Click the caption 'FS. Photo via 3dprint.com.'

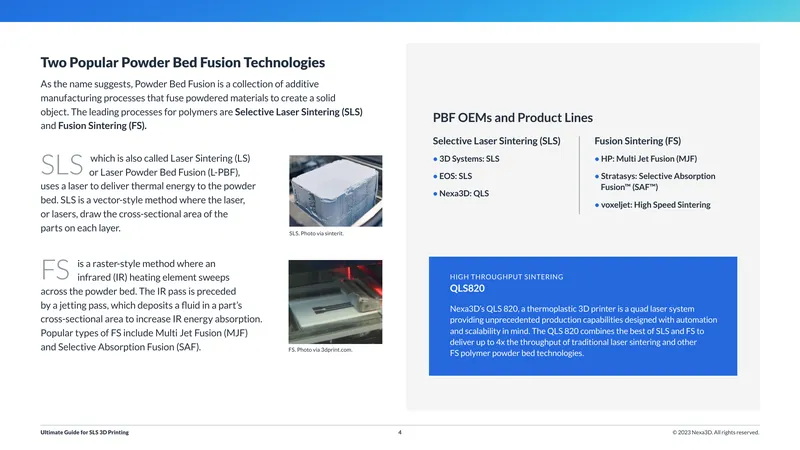coord(320,349)
